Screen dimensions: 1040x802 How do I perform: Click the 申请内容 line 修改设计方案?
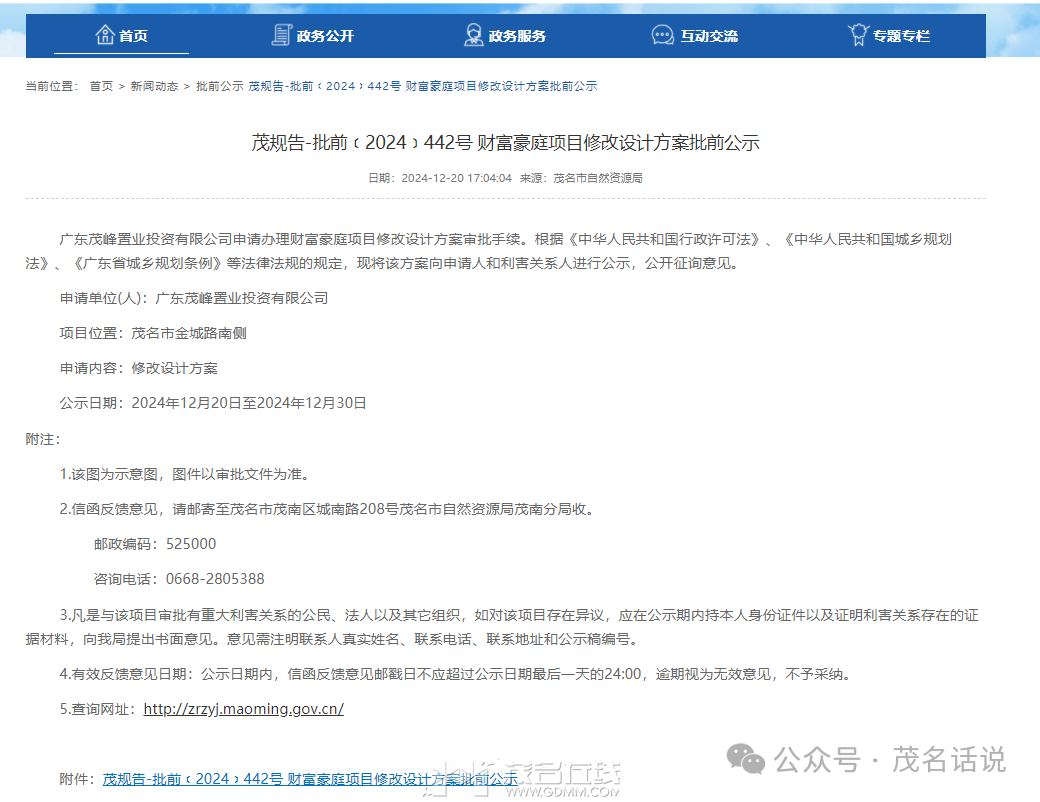[x=139, y=368]
